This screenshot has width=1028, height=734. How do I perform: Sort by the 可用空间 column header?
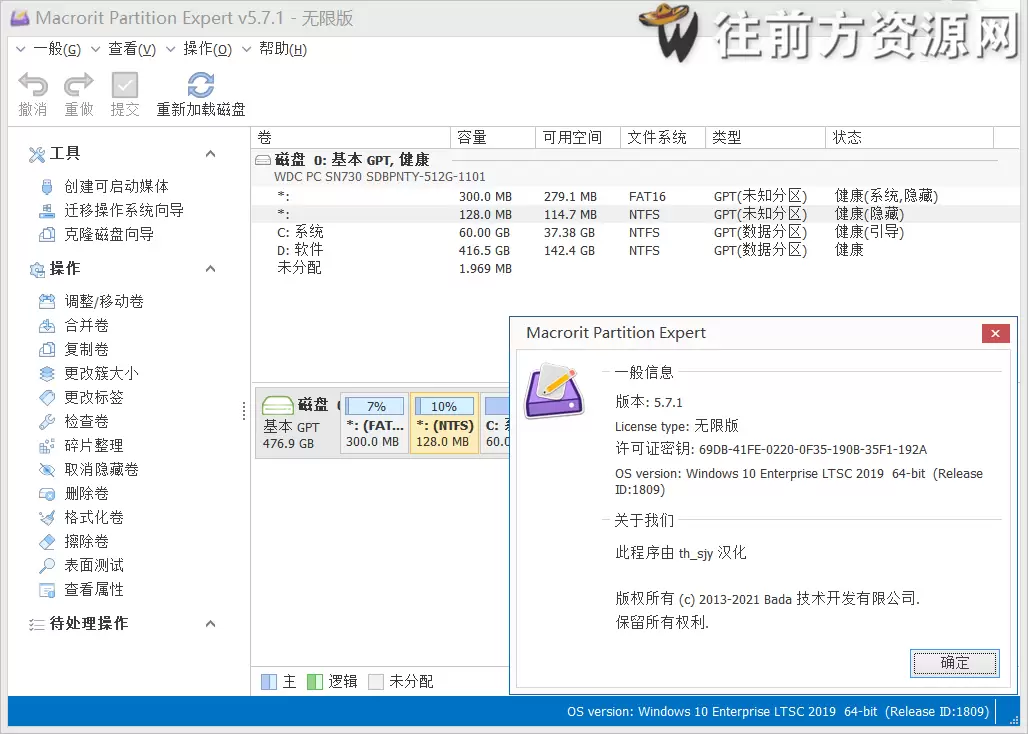578,138
